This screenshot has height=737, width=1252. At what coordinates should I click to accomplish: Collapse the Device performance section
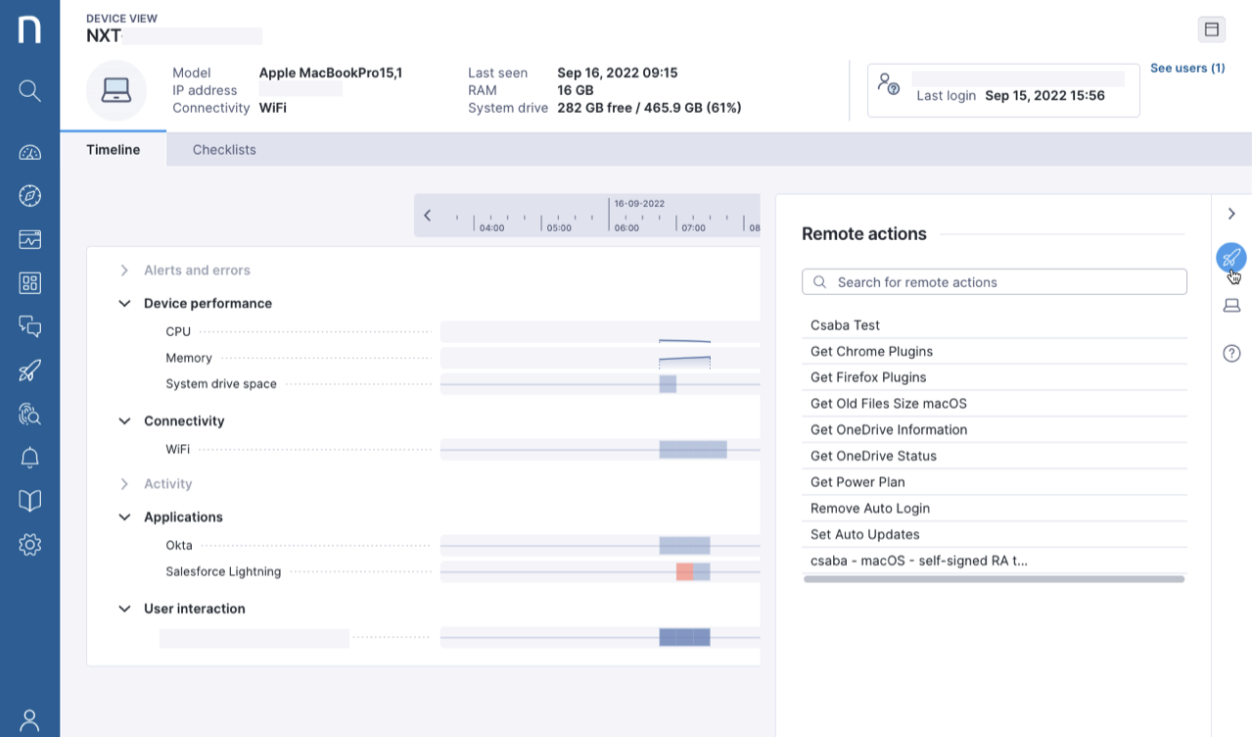124,303
